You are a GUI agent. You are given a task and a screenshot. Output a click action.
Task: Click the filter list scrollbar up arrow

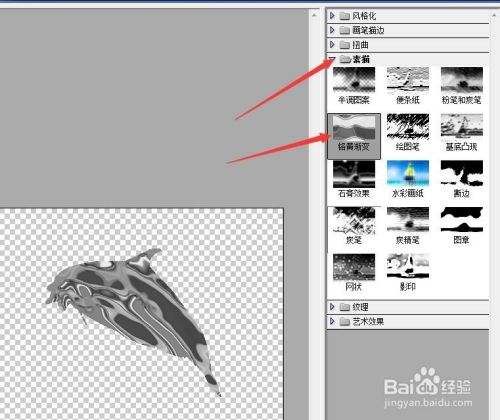[x=494, y=15]
